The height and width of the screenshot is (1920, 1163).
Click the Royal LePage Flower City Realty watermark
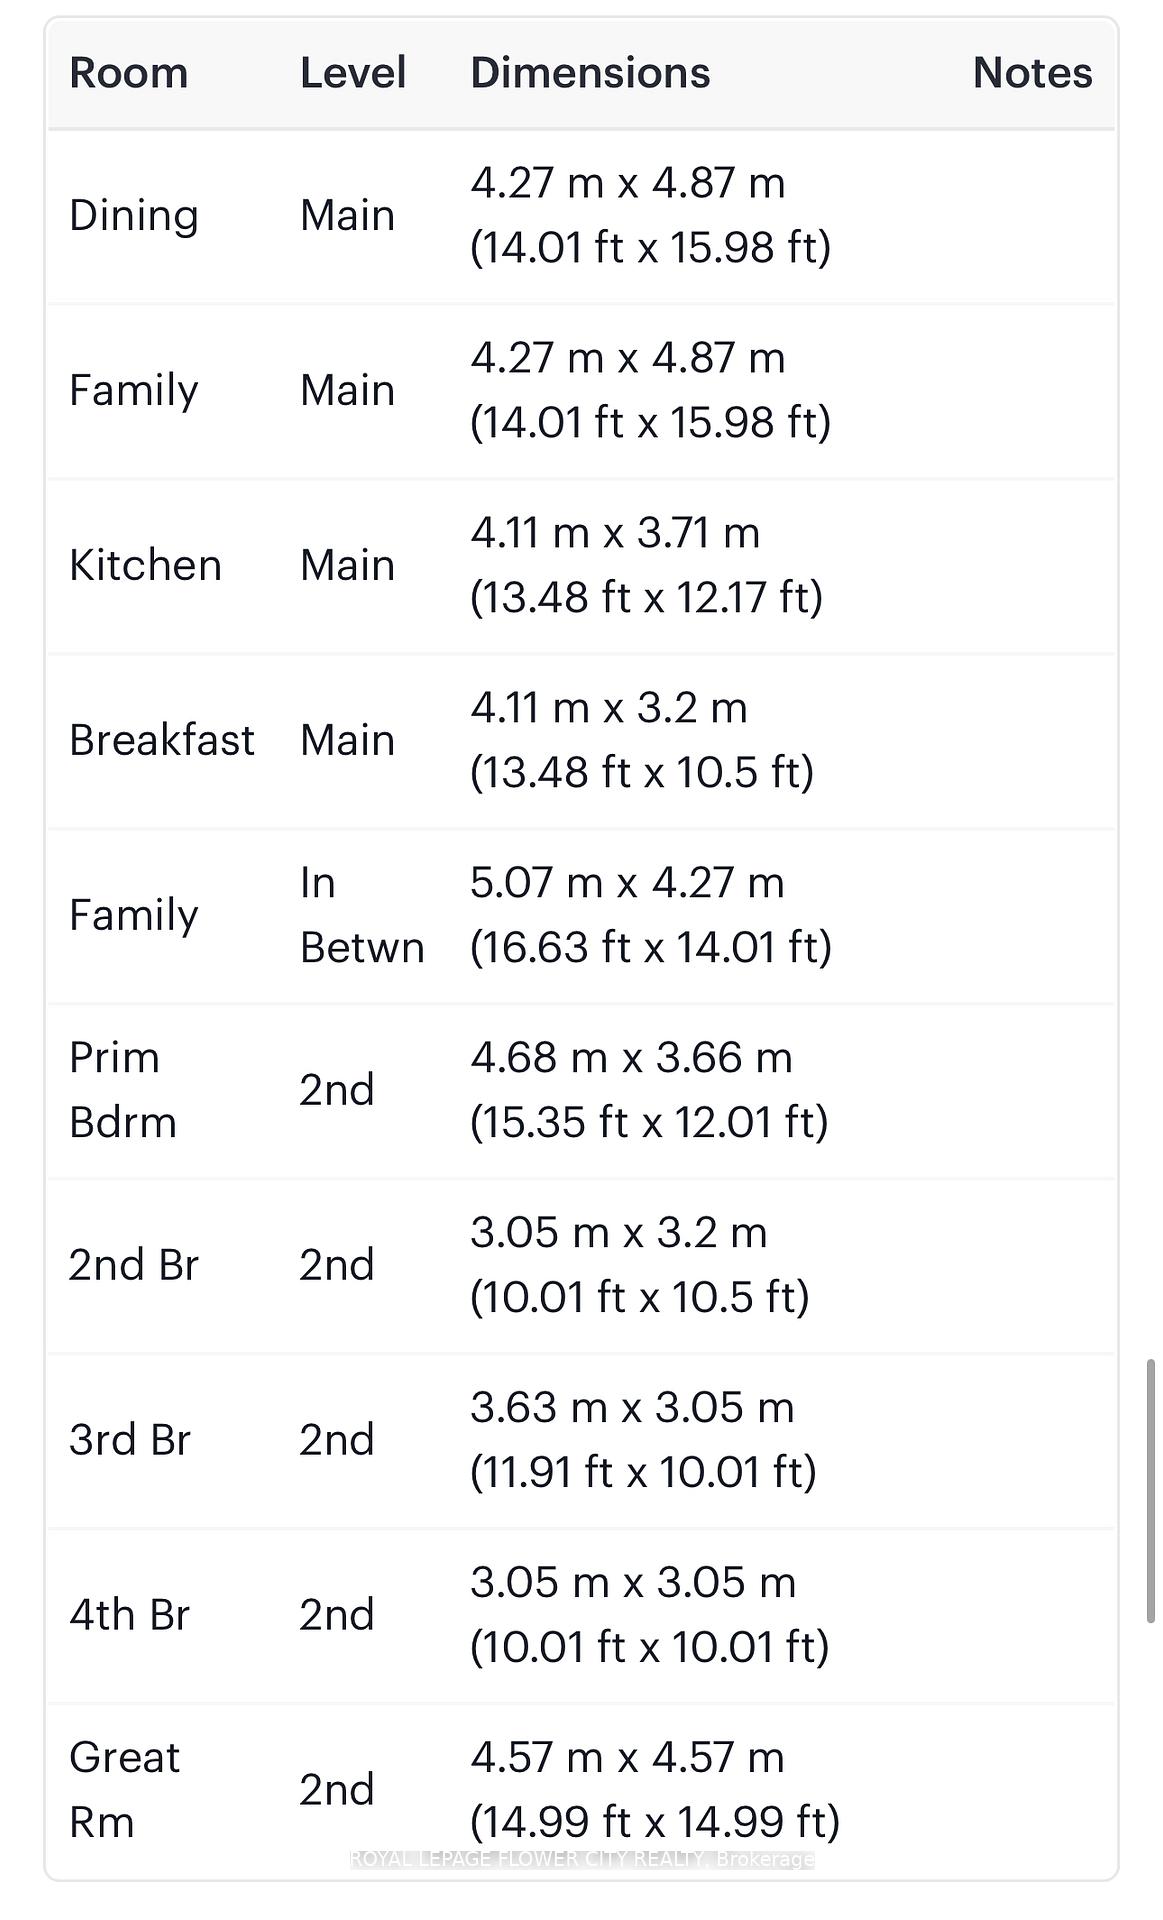click(582, 1859)
